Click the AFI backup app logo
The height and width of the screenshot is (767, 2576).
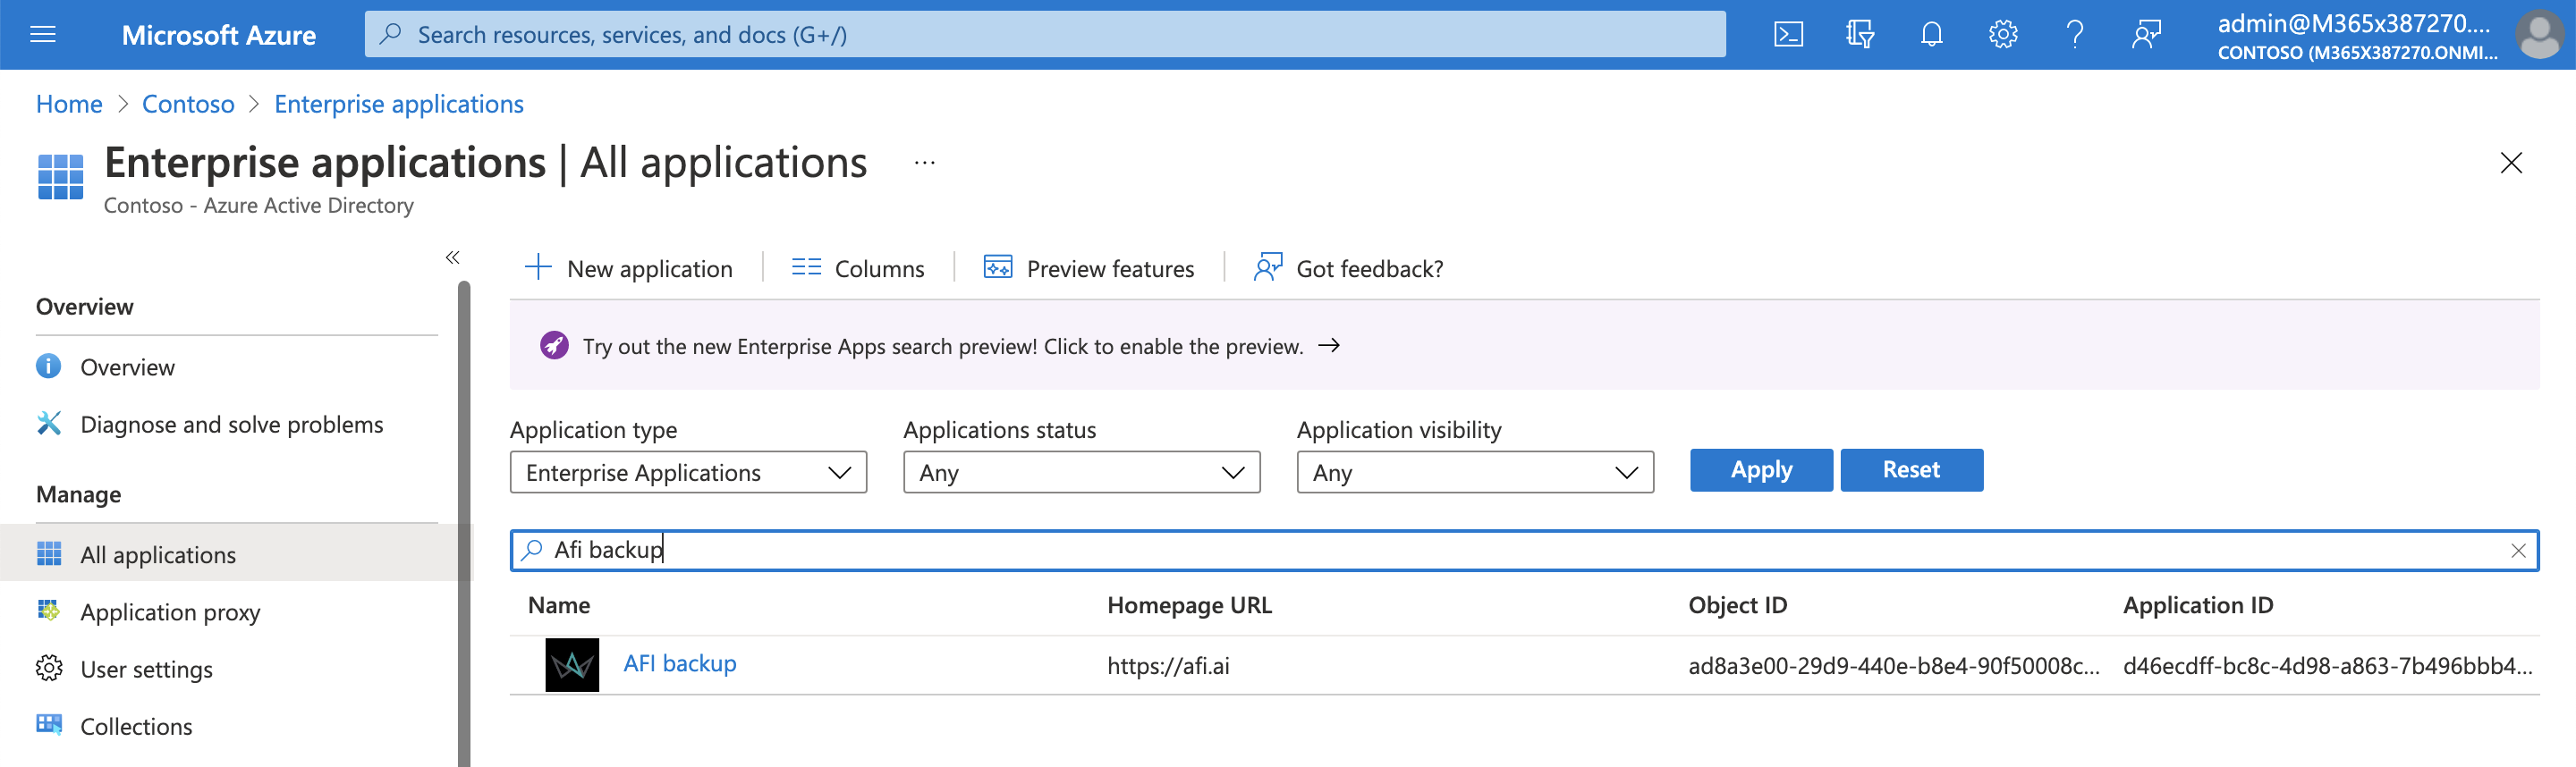(572, 665)
